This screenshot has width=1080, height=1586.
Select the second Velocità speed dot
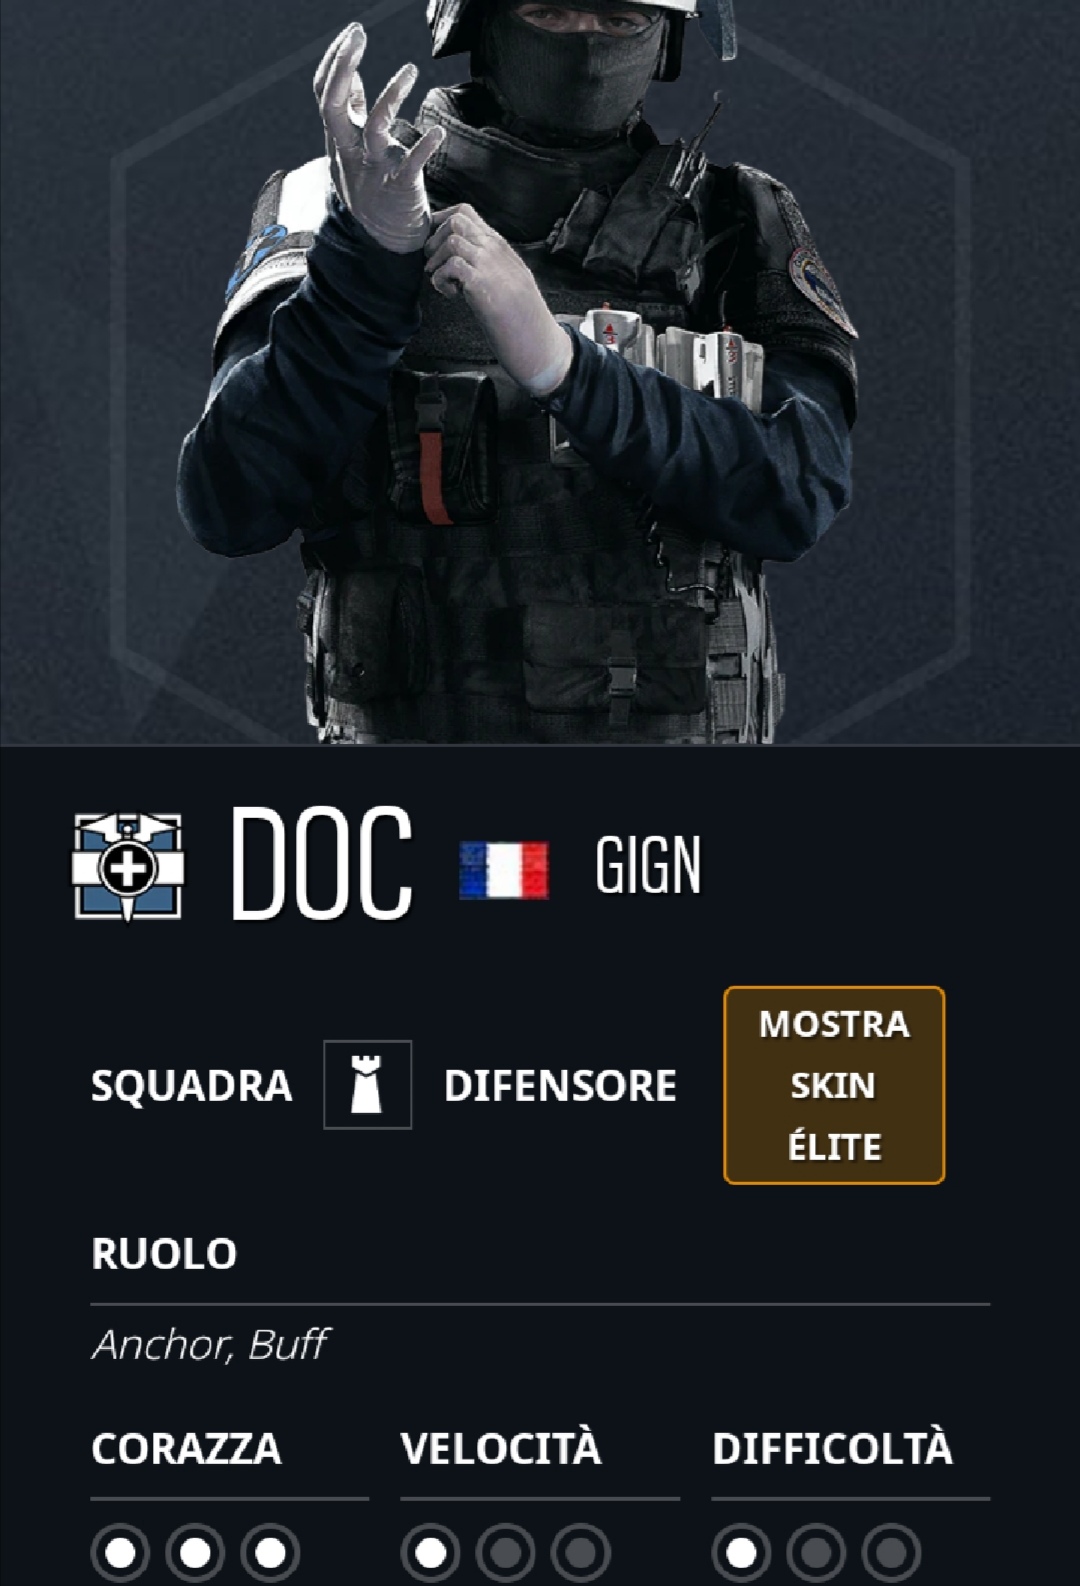tap(506, 1553)
